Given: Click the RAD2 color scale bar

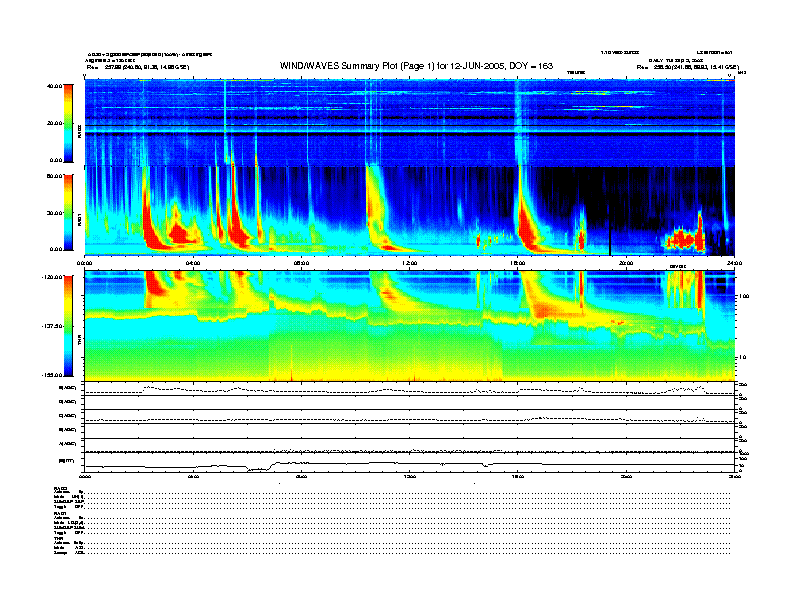Looking at the screenshot, I should pos(68,123).
